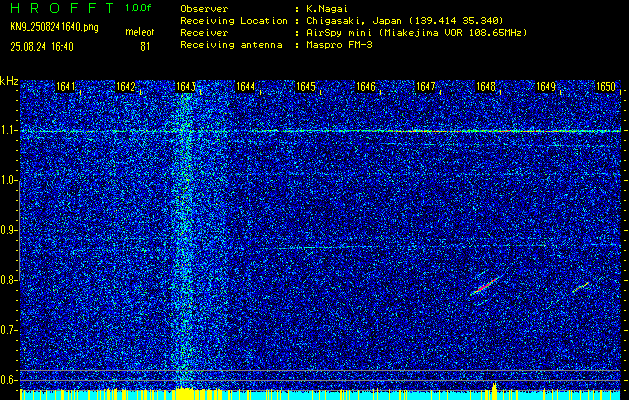Click the 0.8 frequency axis label
629x400 pixels.
point(9,280)
